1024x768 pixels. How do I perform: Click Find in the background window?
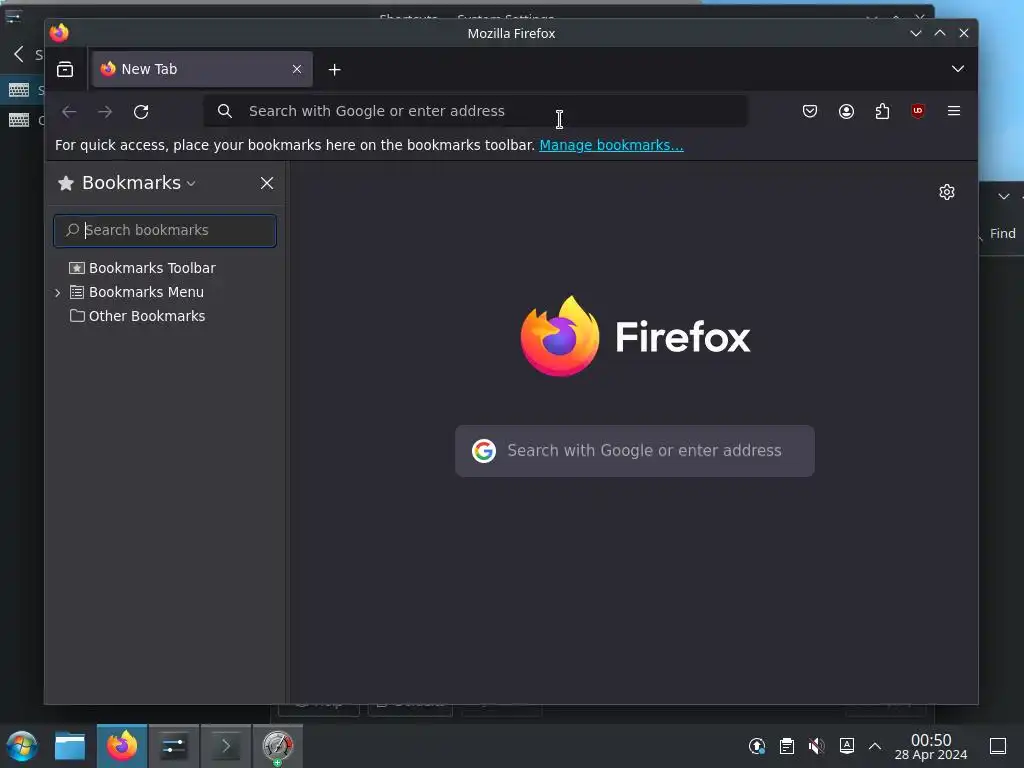1002,233
